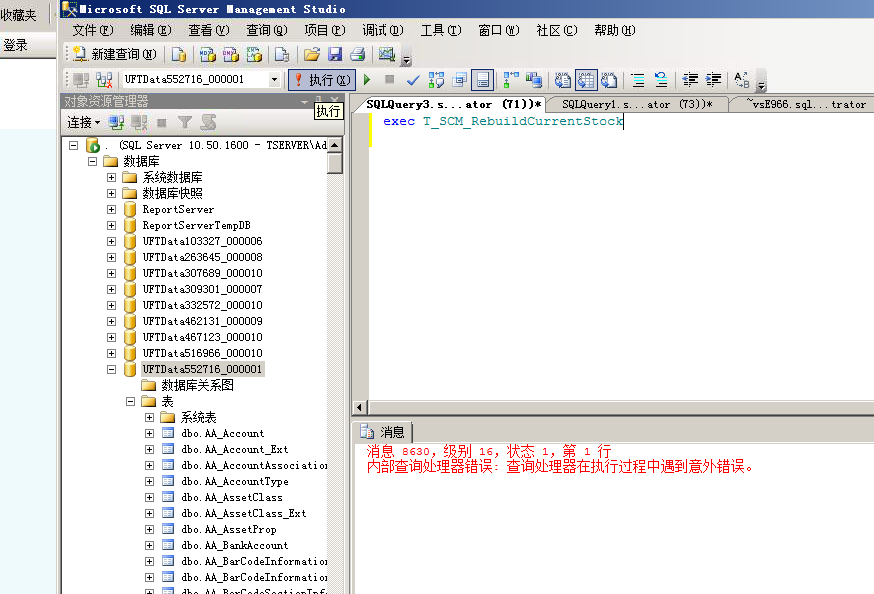
Task: Collapse the 数据库 folder node
Action: tap(92, 162)
